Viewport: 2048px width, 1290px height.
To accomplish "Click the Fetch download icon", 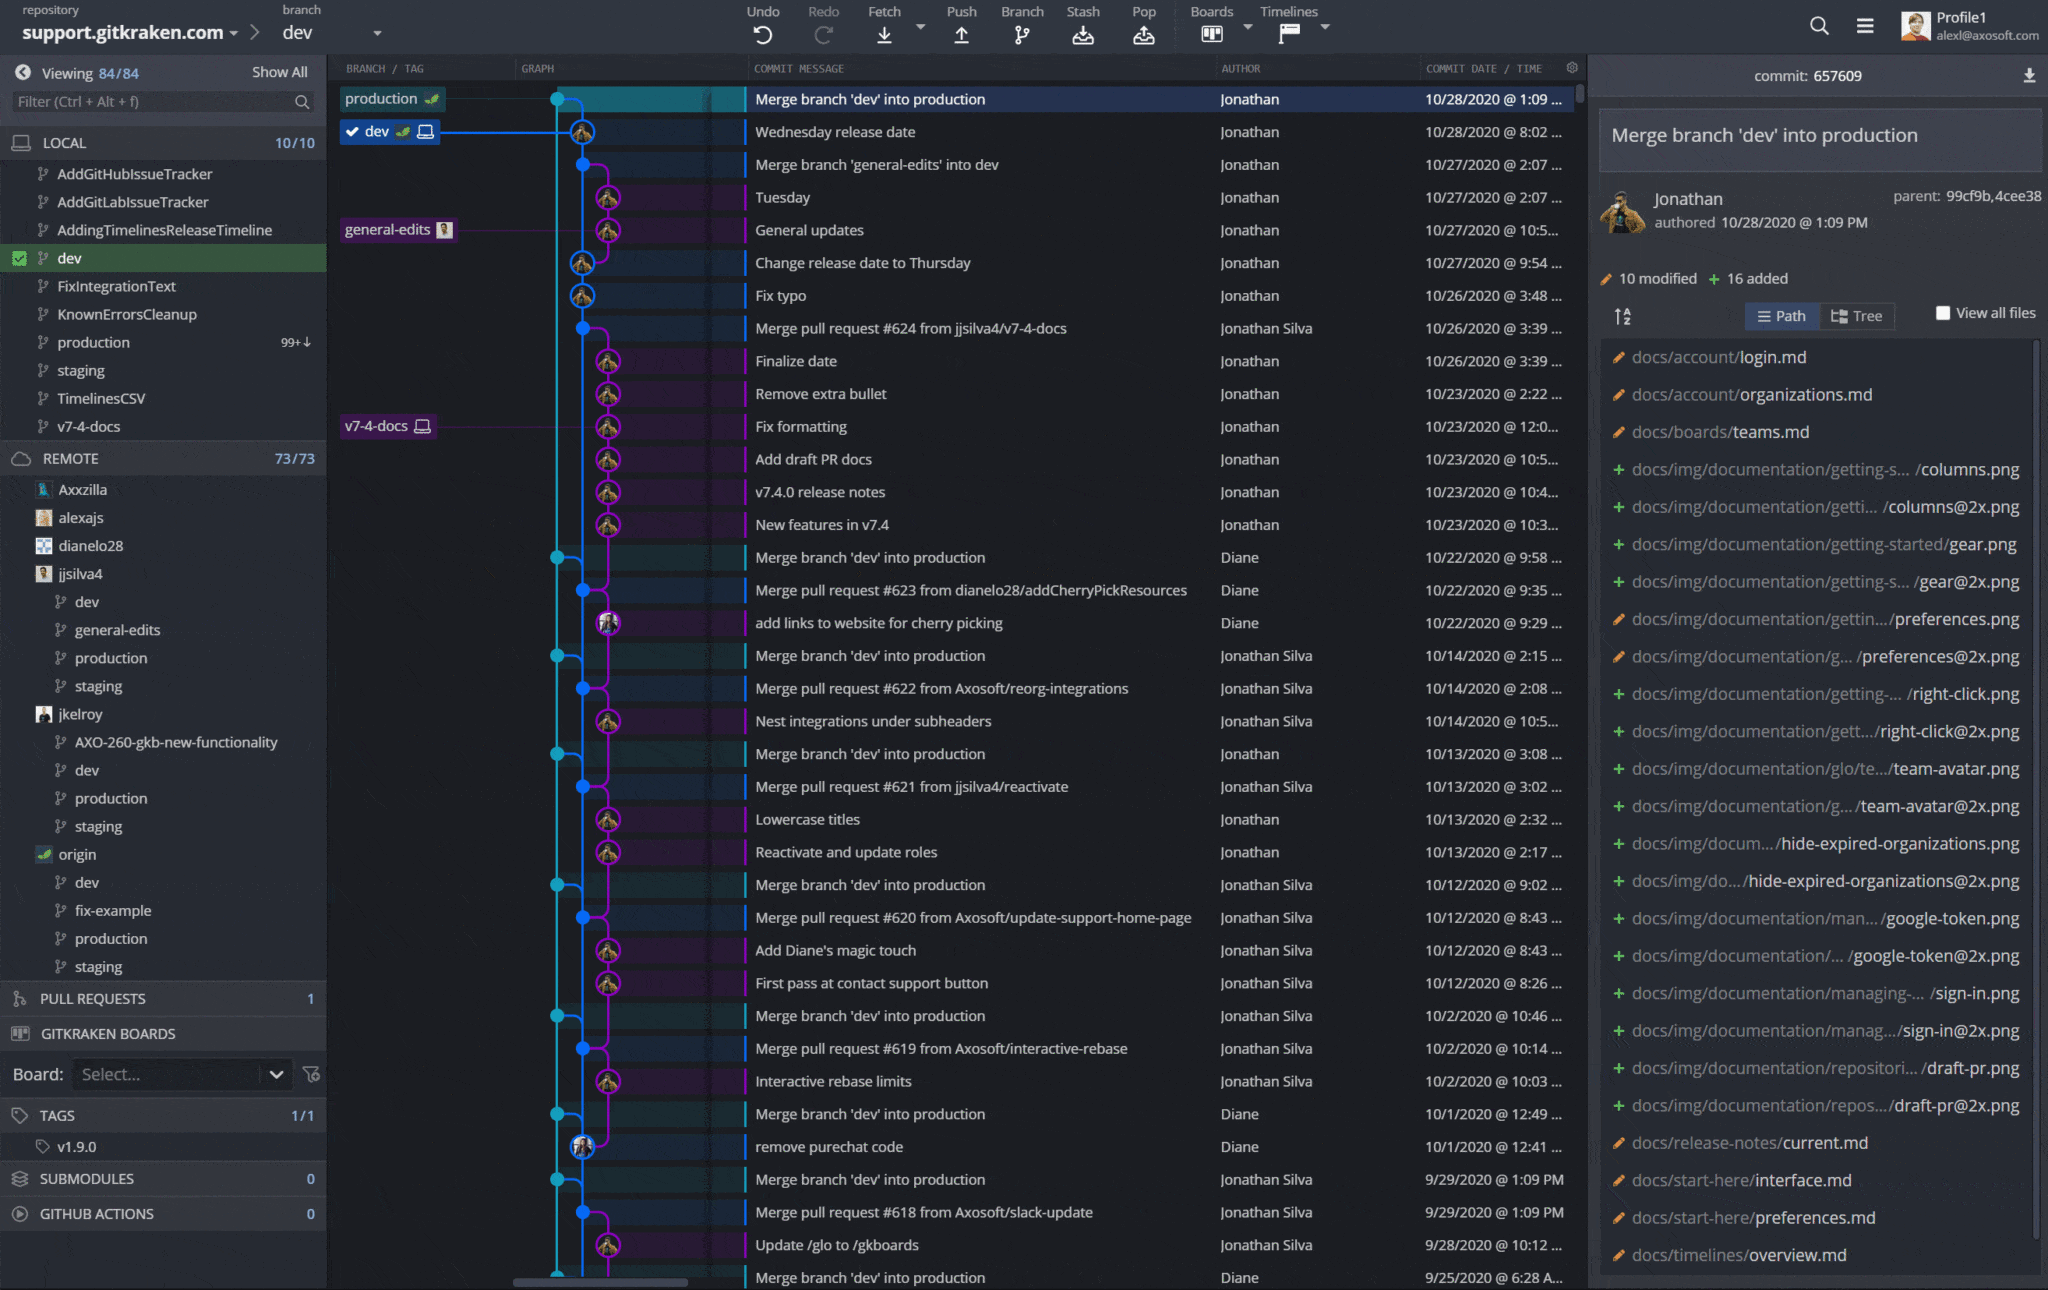I will point(884,36).
